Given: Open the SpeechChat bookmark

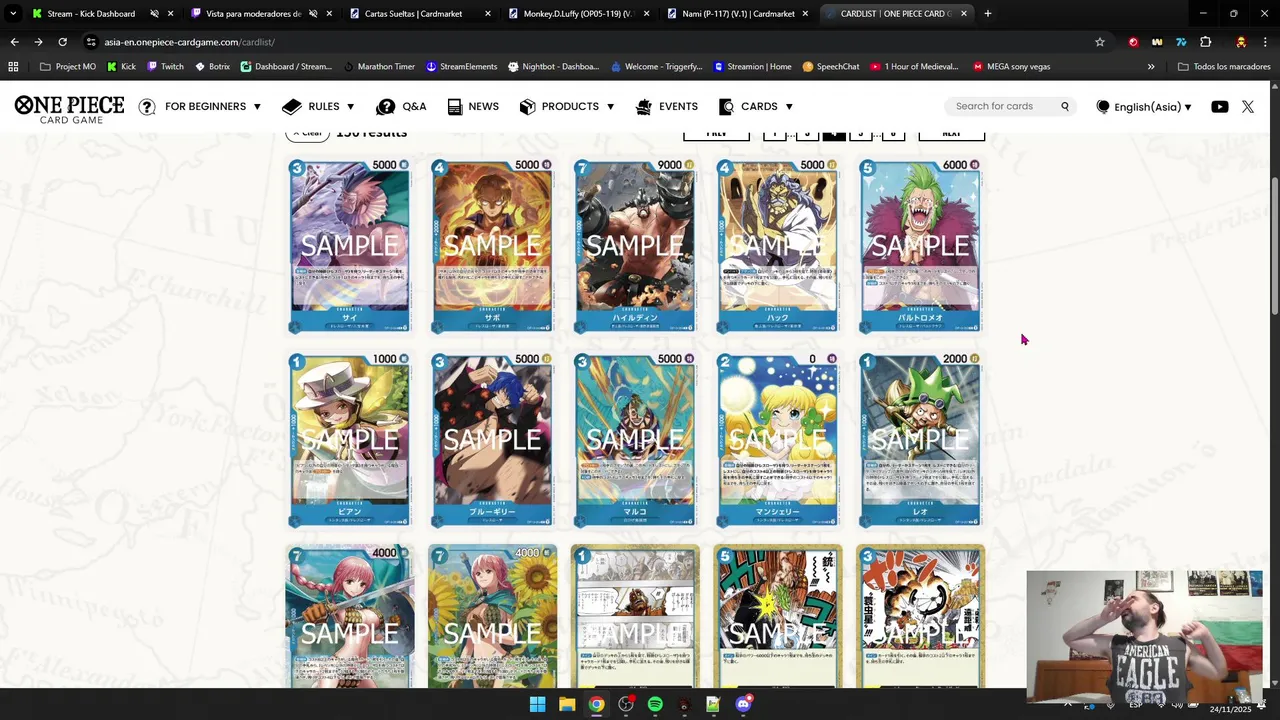Looking at the screenshot, I should [x=830, y=66].
